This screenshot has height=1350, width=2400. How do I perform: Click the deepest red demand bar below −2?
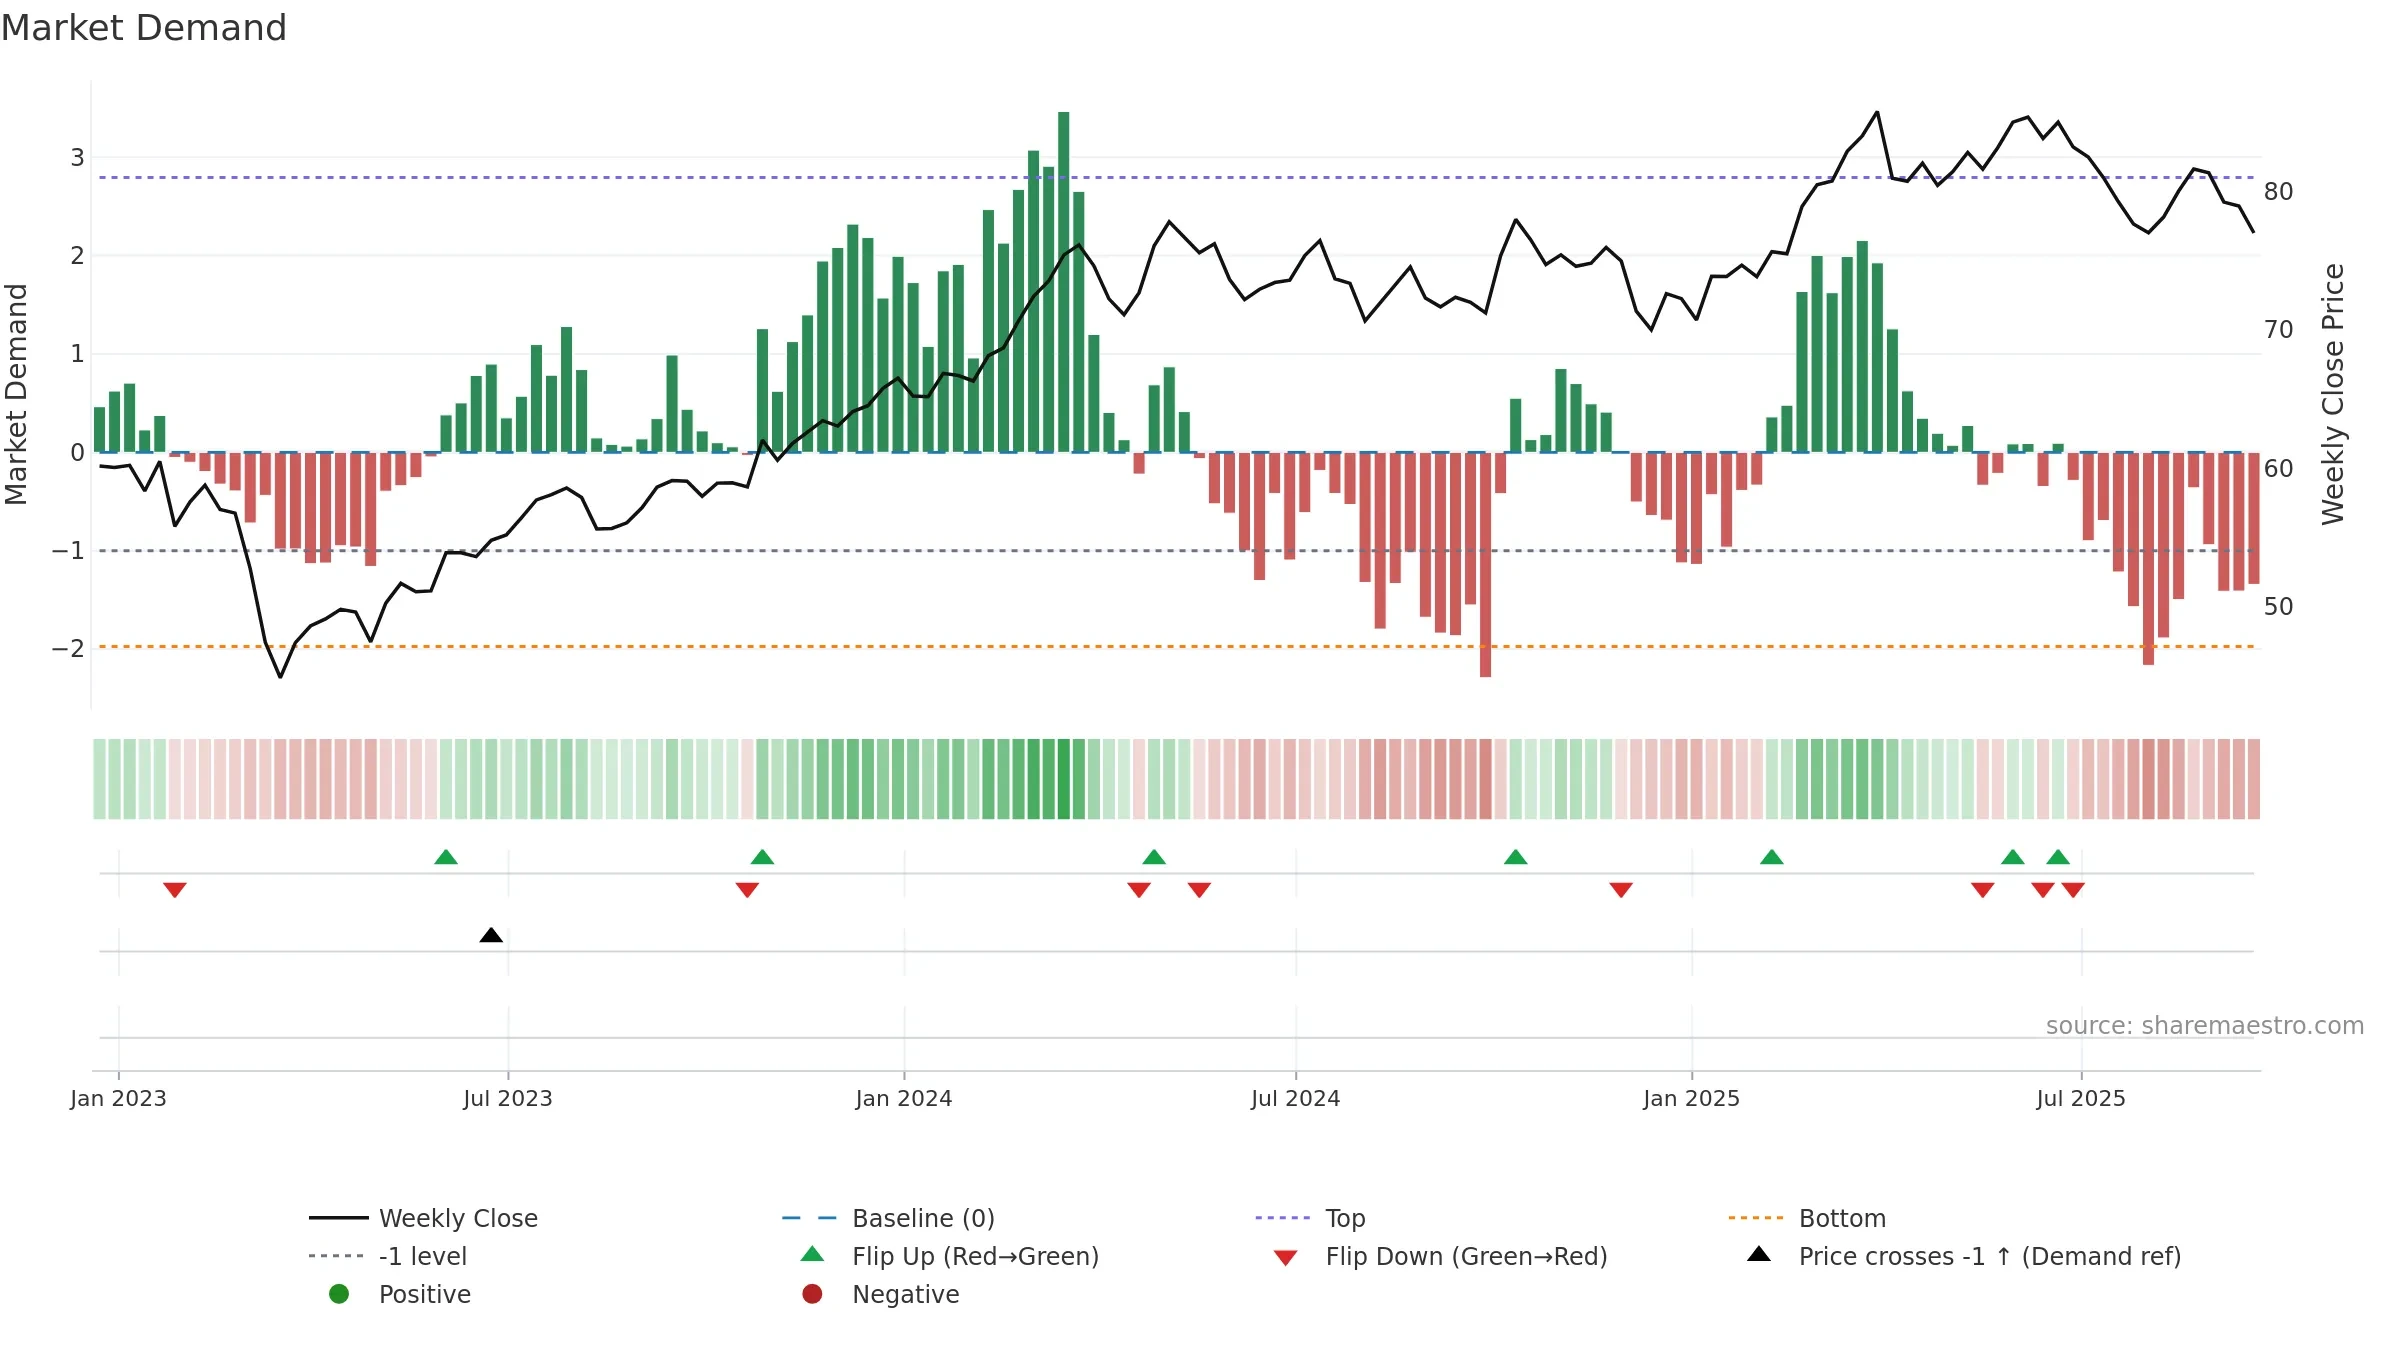pyautogui.click(x=1485, y=565)
